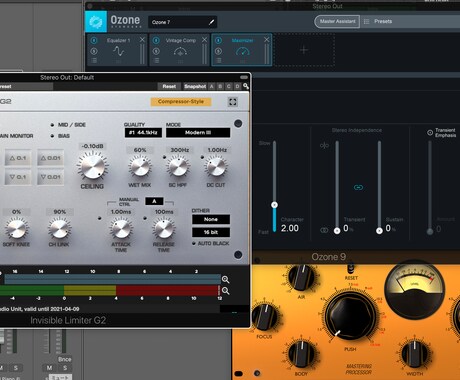Zoom the upper gain reduction meter
This screenshot has width=460, height=380.
pos(226,279)
